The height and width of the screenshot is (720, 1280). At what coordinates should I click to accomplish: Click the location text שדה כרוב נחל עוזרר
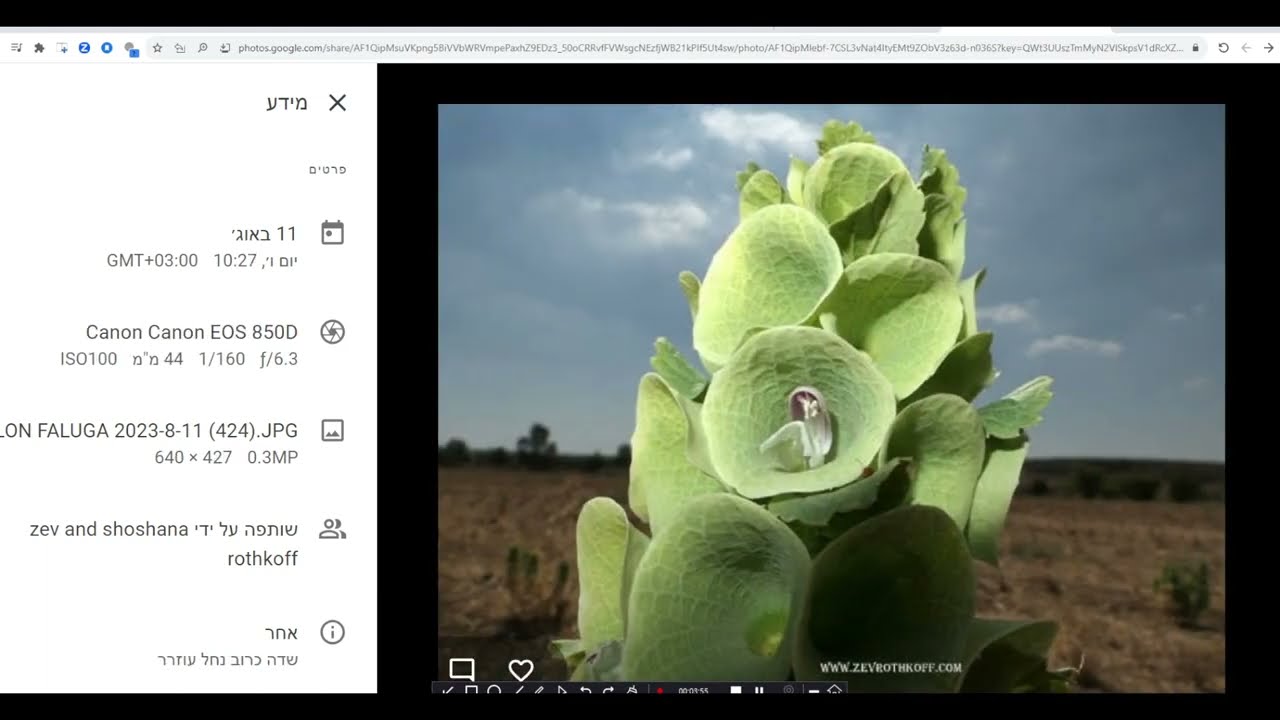(x=228, y=659)
